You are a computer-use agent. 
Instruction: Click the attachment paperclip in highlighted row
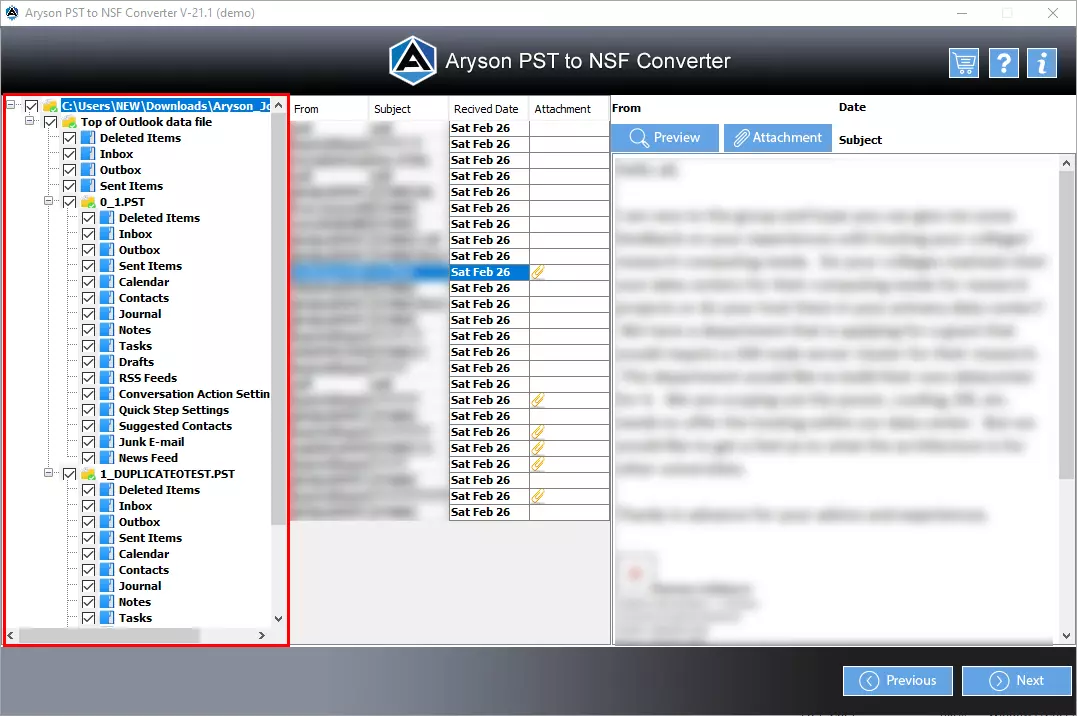tap(538, 272)
